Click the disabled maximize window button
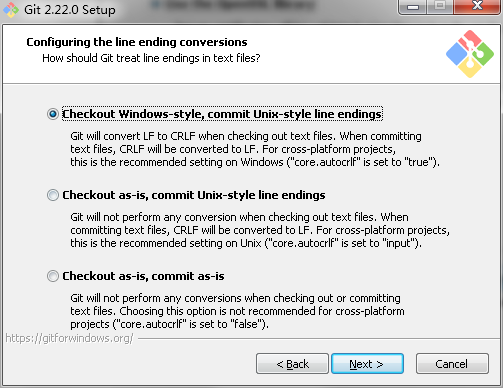503x388 pixels. [440, 7]
